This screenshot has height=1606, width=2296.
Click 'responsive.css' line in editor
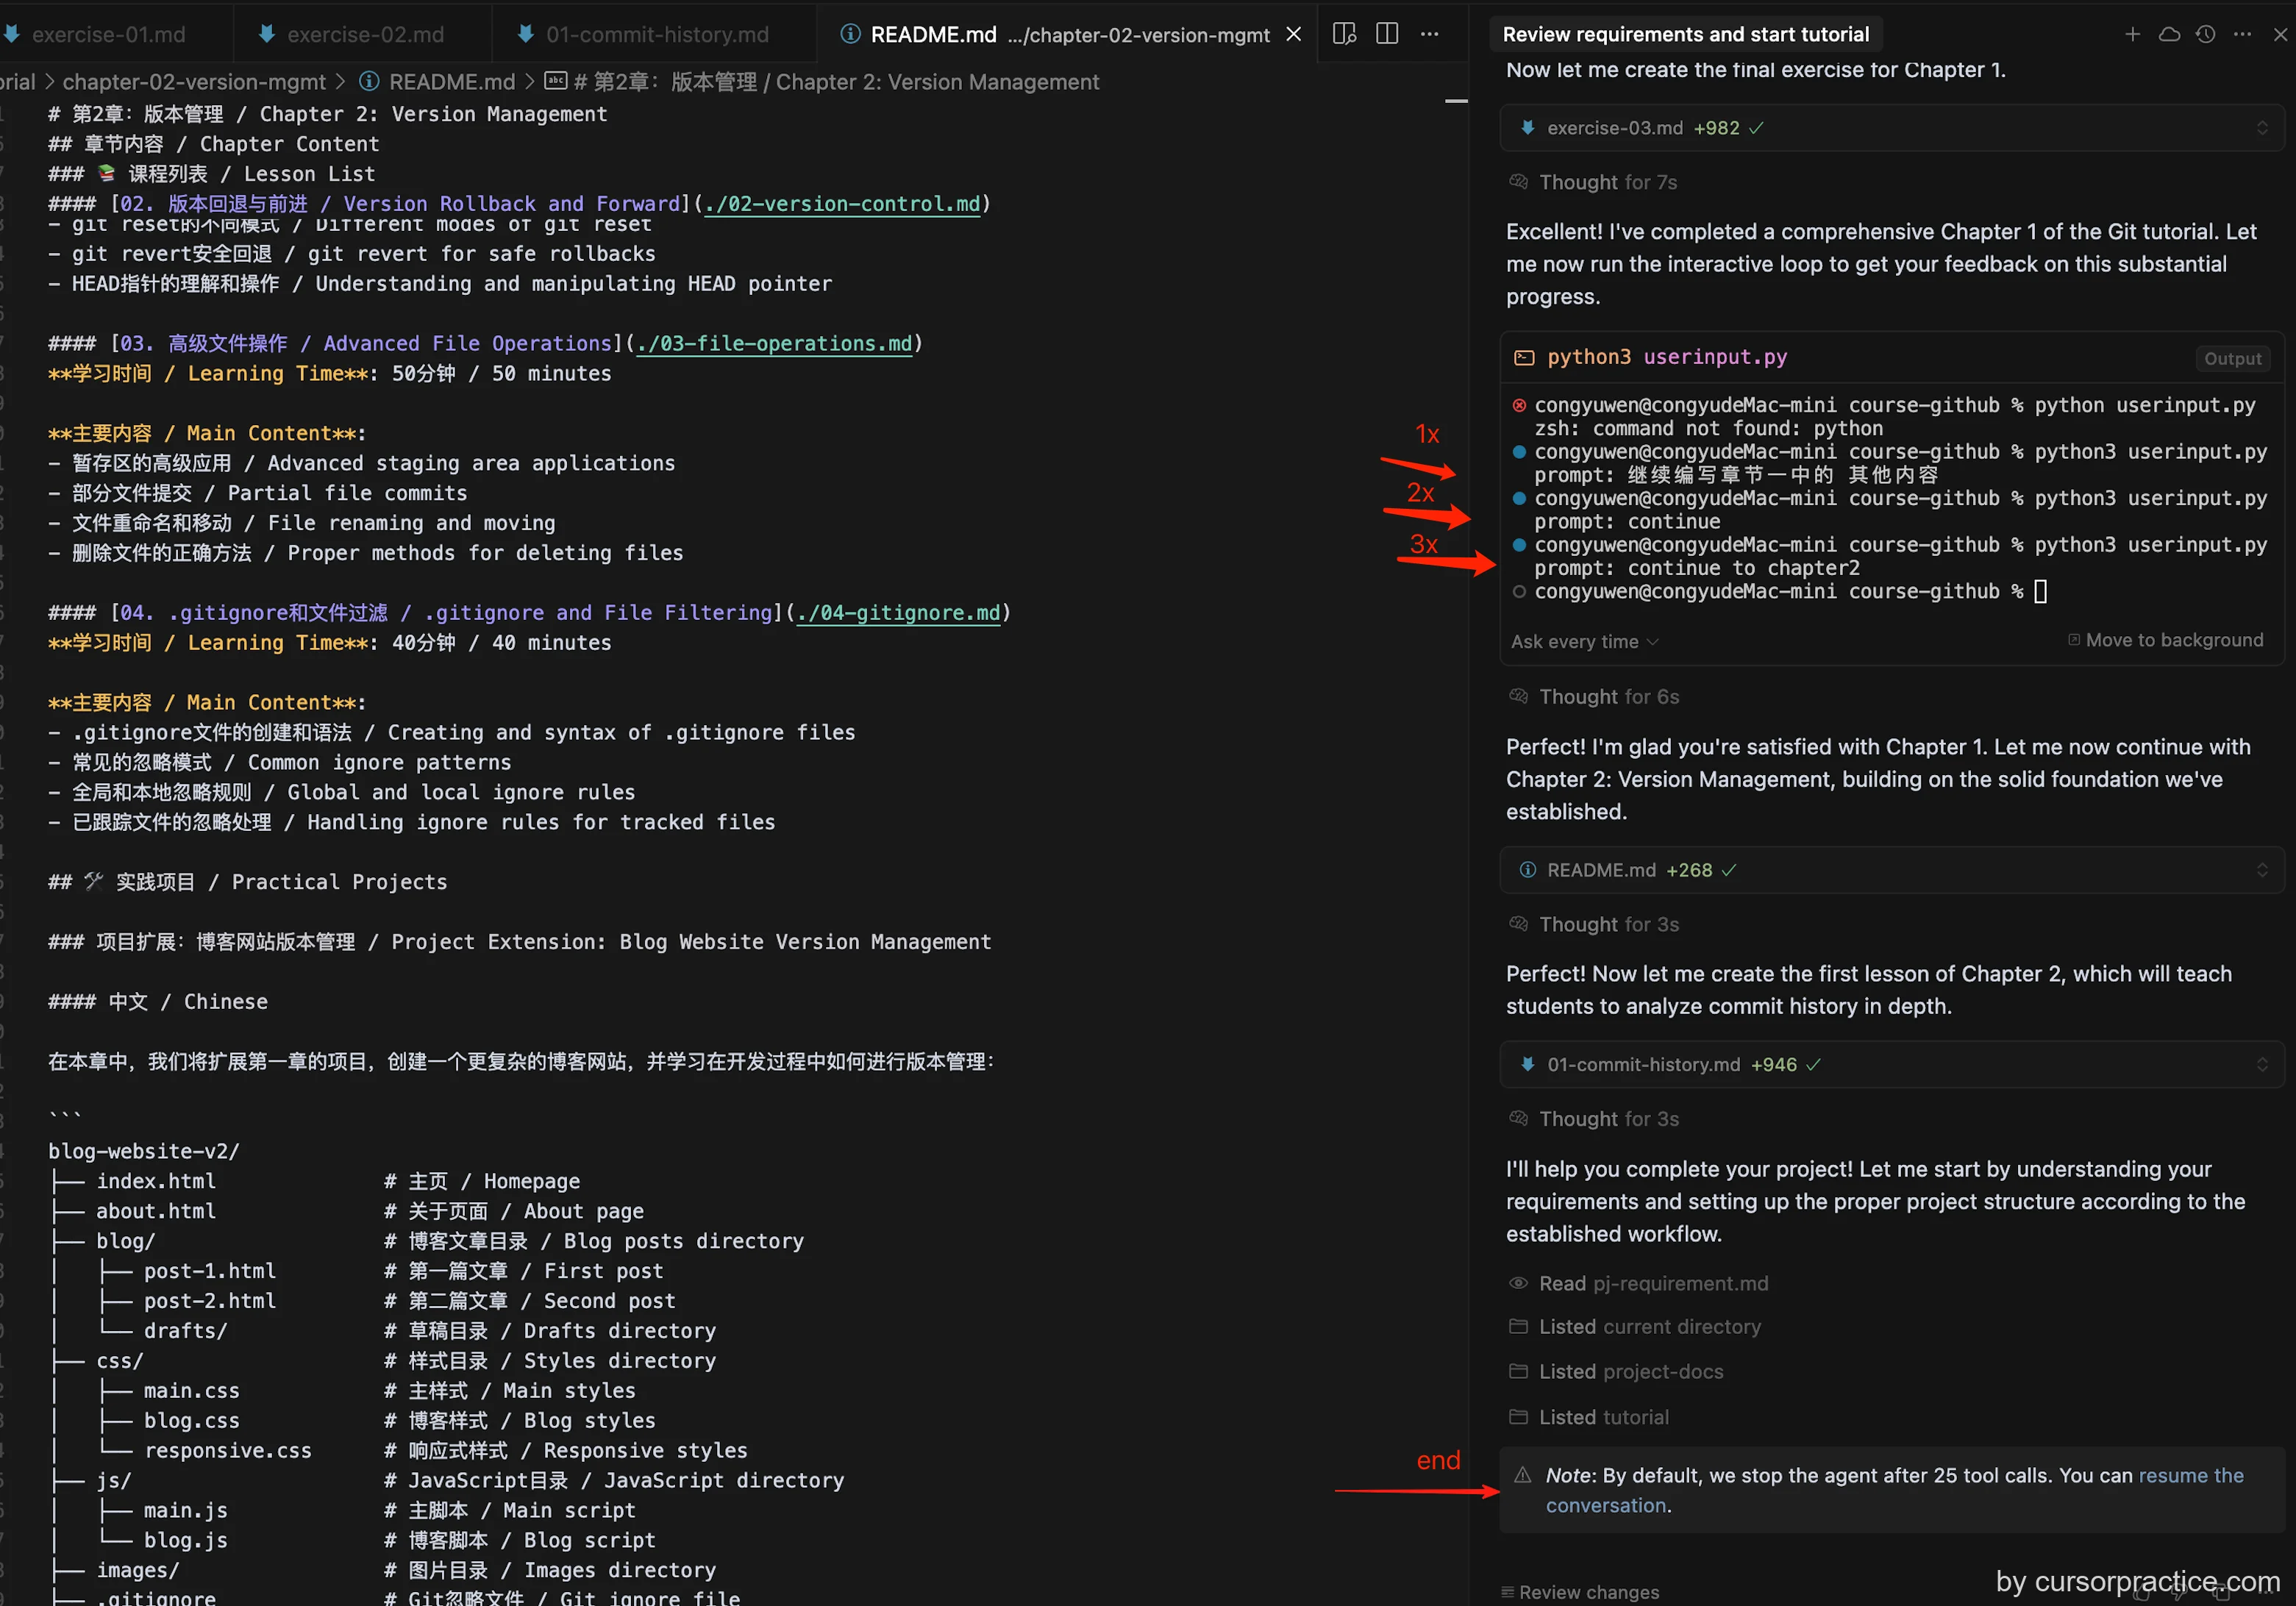228,1450
